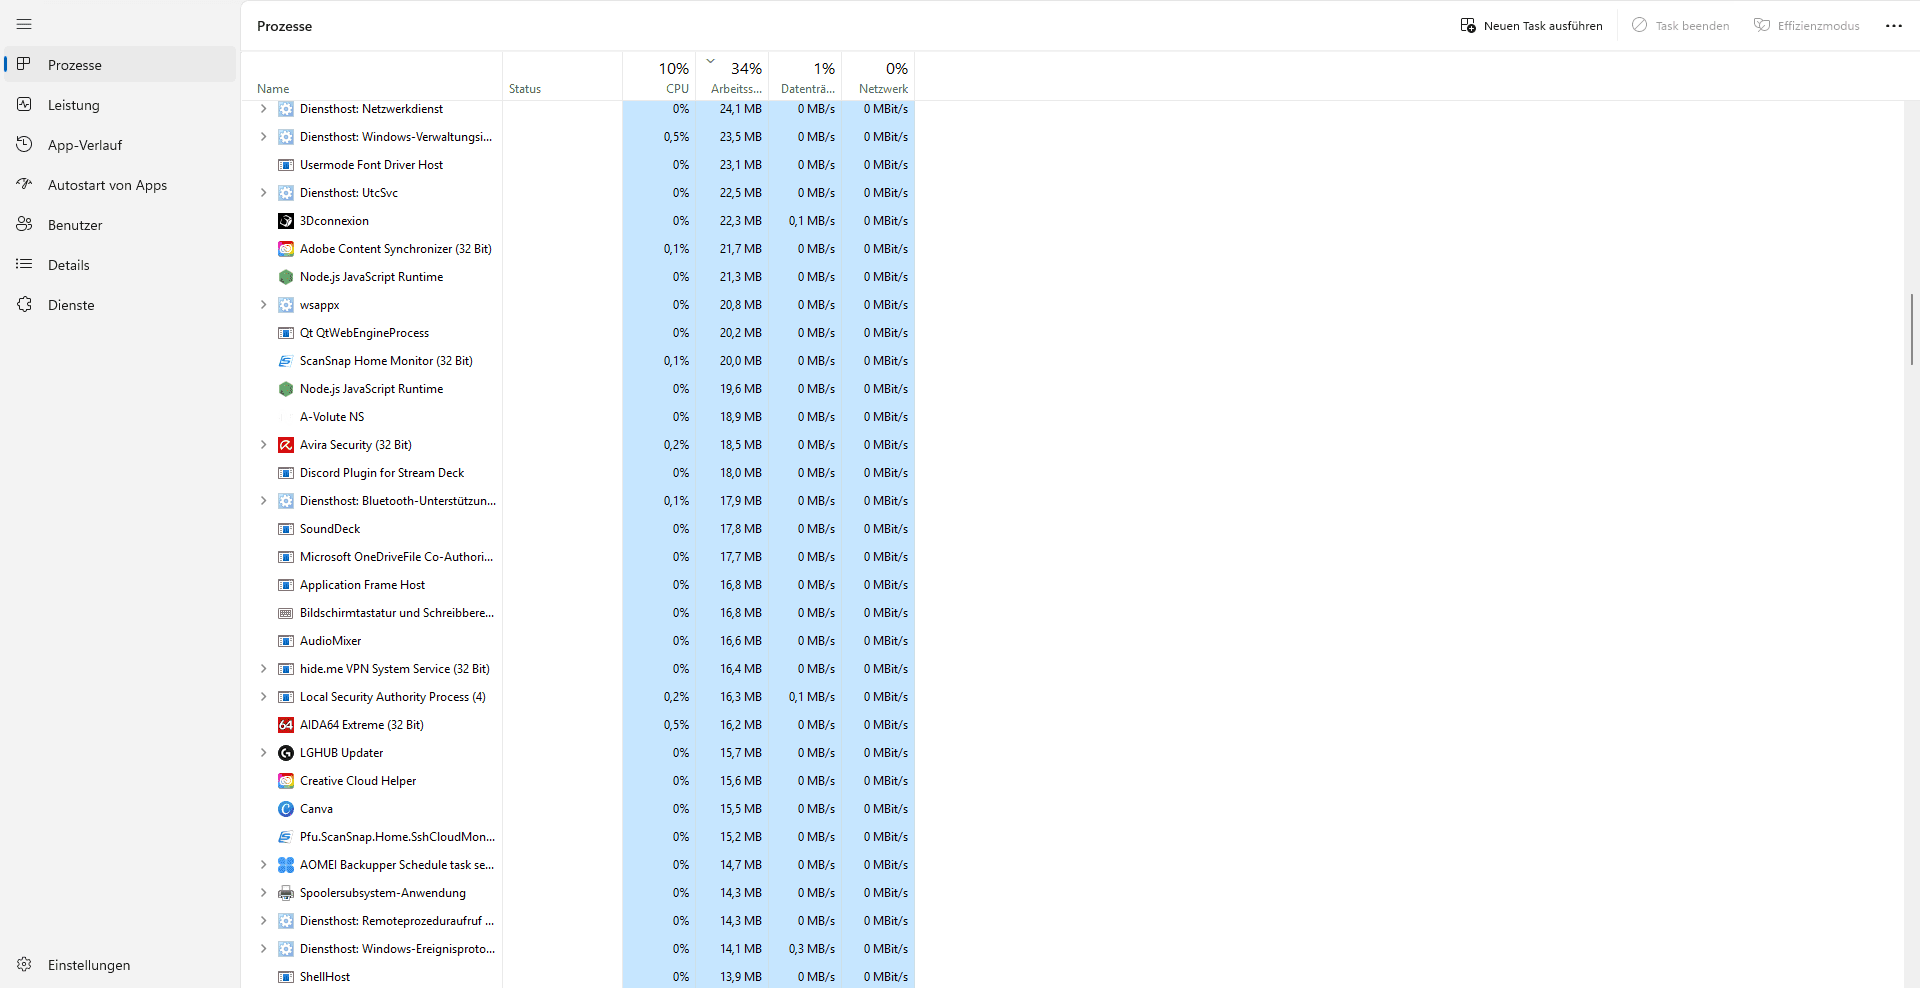Click the Pfu.ScanSnap.Home.SshCloudMon icon

point(286,837)
